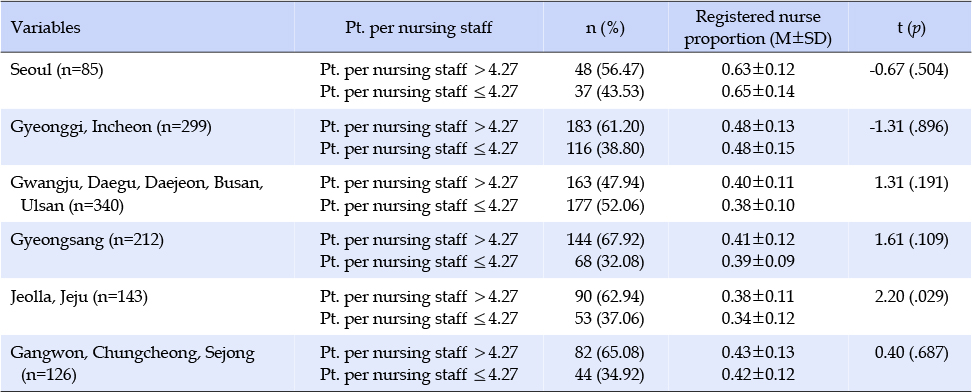Click the 183 (61.20) cell
The width and height of the screenshot is (972, 392).
[x=606, y=127]
